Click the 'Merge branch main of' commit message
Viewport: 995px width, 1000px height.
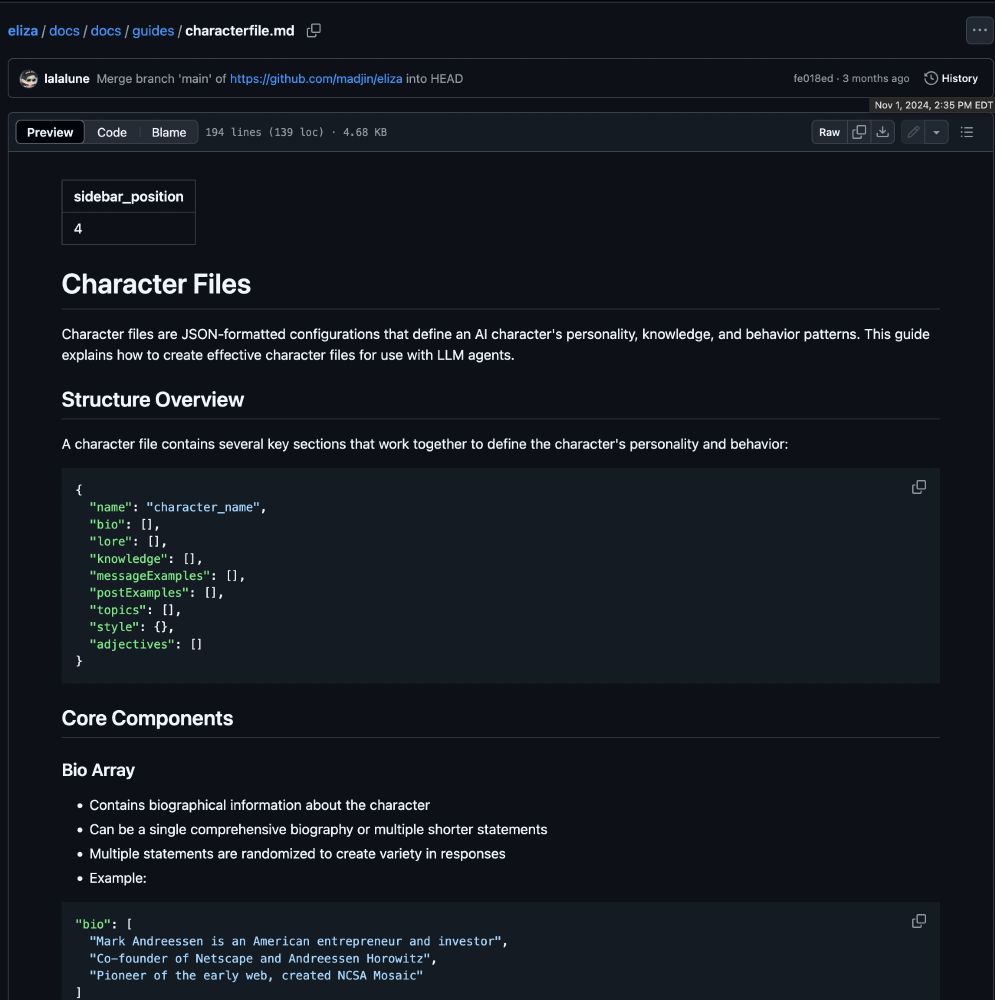161,78
